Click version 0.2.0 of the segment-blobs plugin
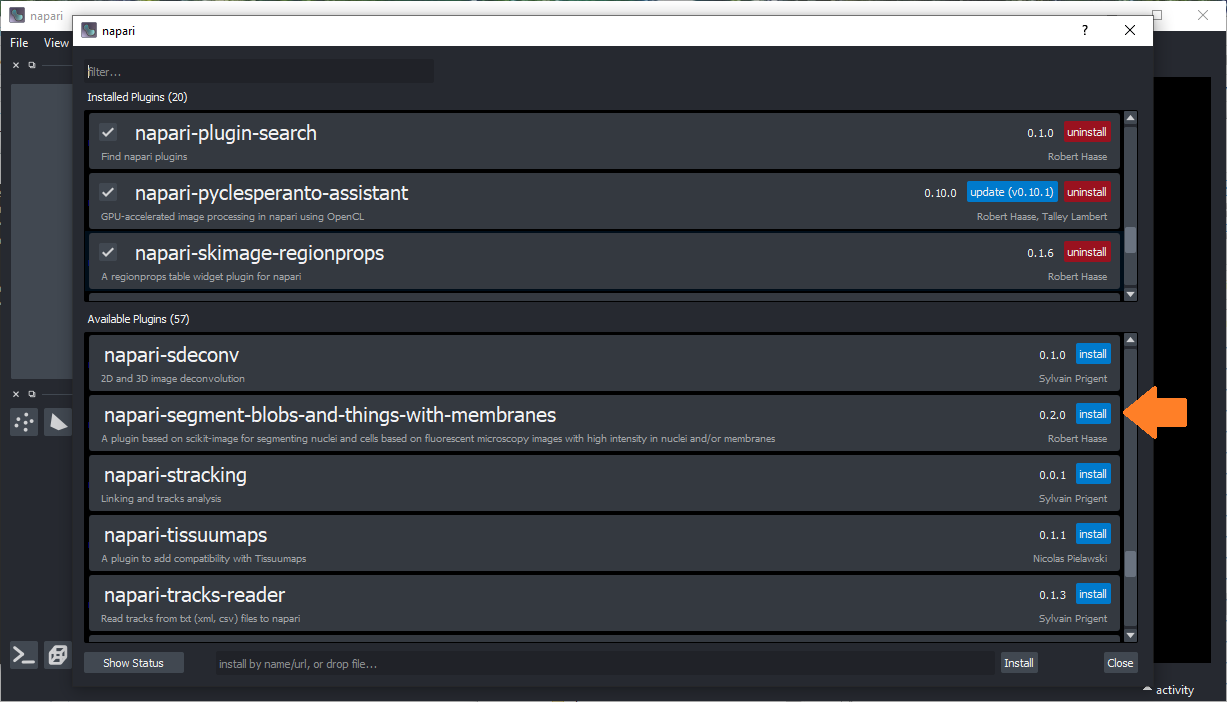The height and width of the screenshot is (702, 1227). point(1052,415)
